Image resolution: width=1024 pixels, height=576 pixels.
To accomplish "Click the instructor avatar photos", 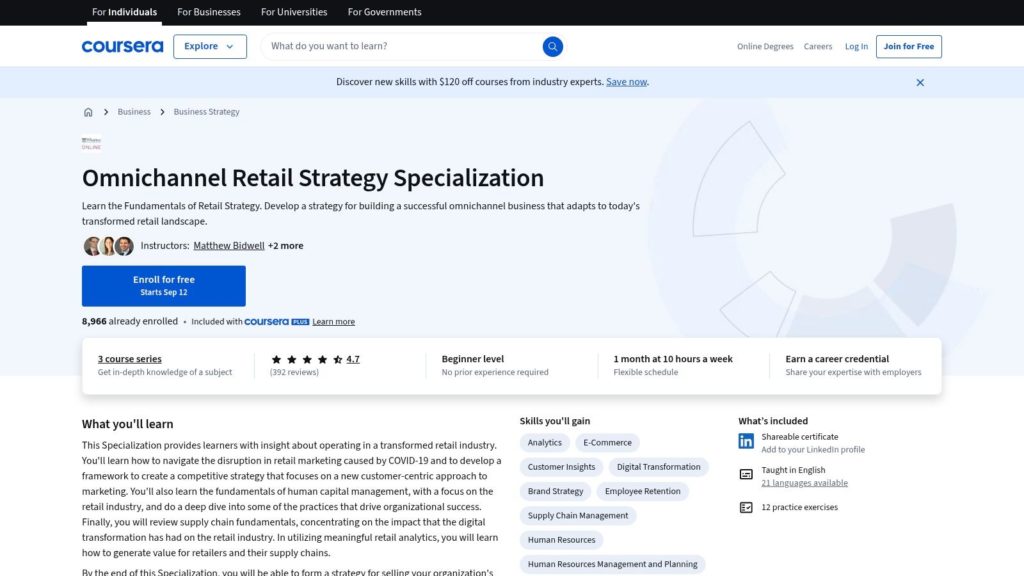I will [x=108, y=246].
